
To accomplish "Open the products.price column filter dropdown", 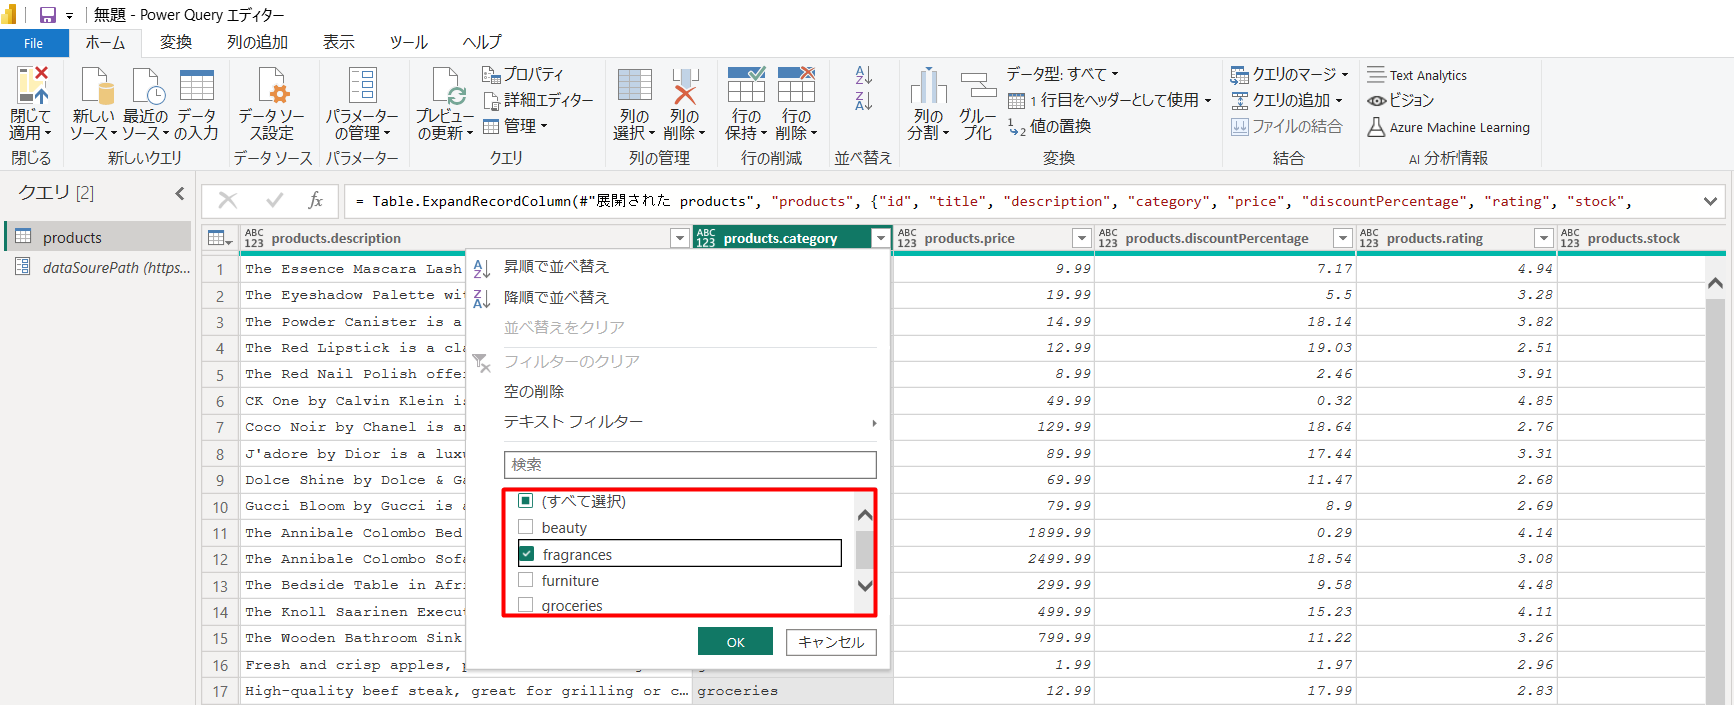I will (1081, 238).
